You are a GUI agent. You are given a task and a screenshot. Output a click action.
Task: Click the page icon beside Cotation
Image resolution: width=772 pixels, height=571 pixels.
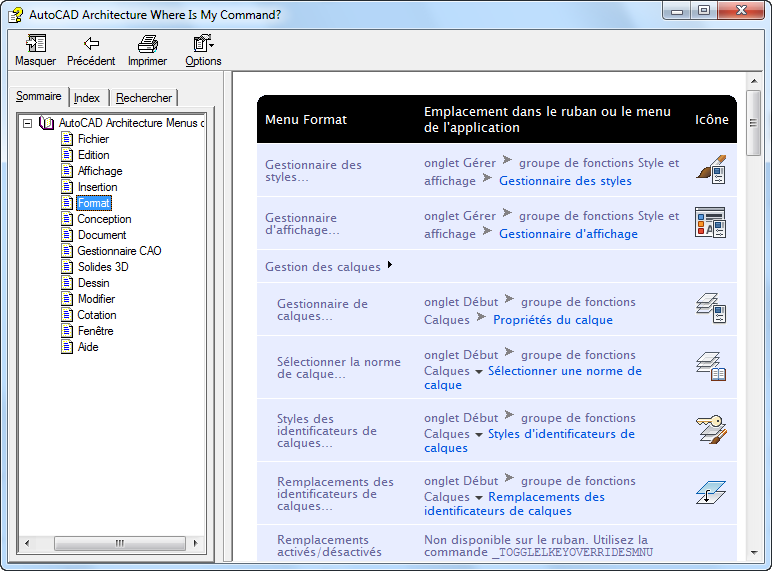point(67,315)
